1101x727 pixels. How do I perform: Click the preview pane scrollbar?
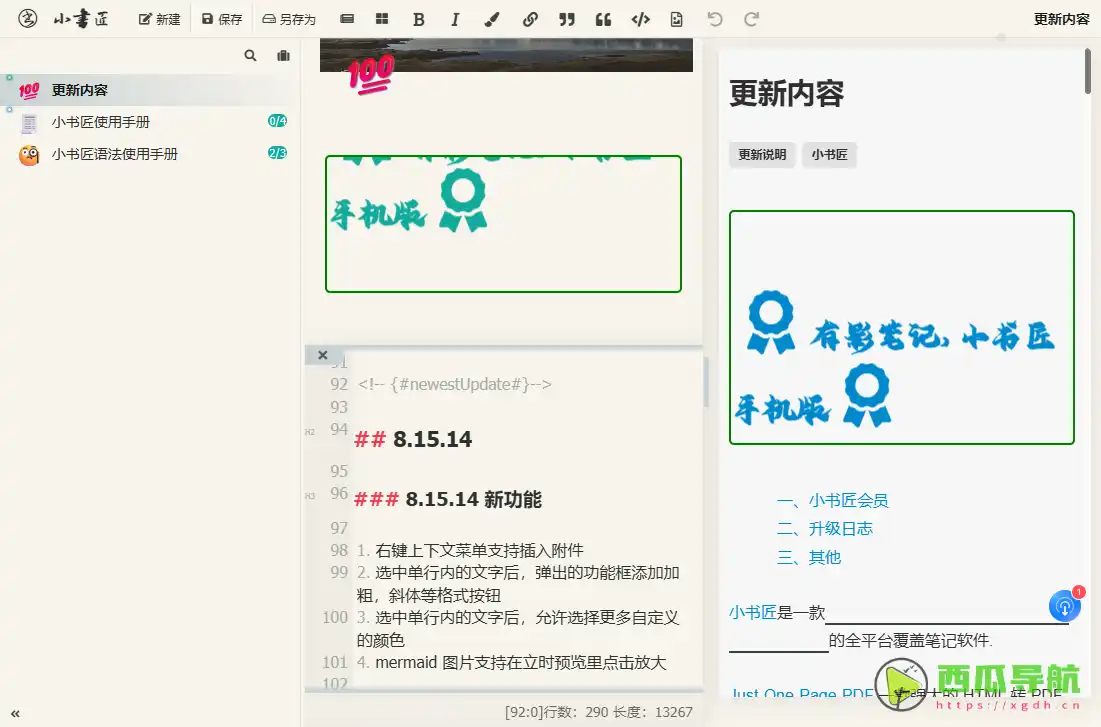coord(1088,71)
